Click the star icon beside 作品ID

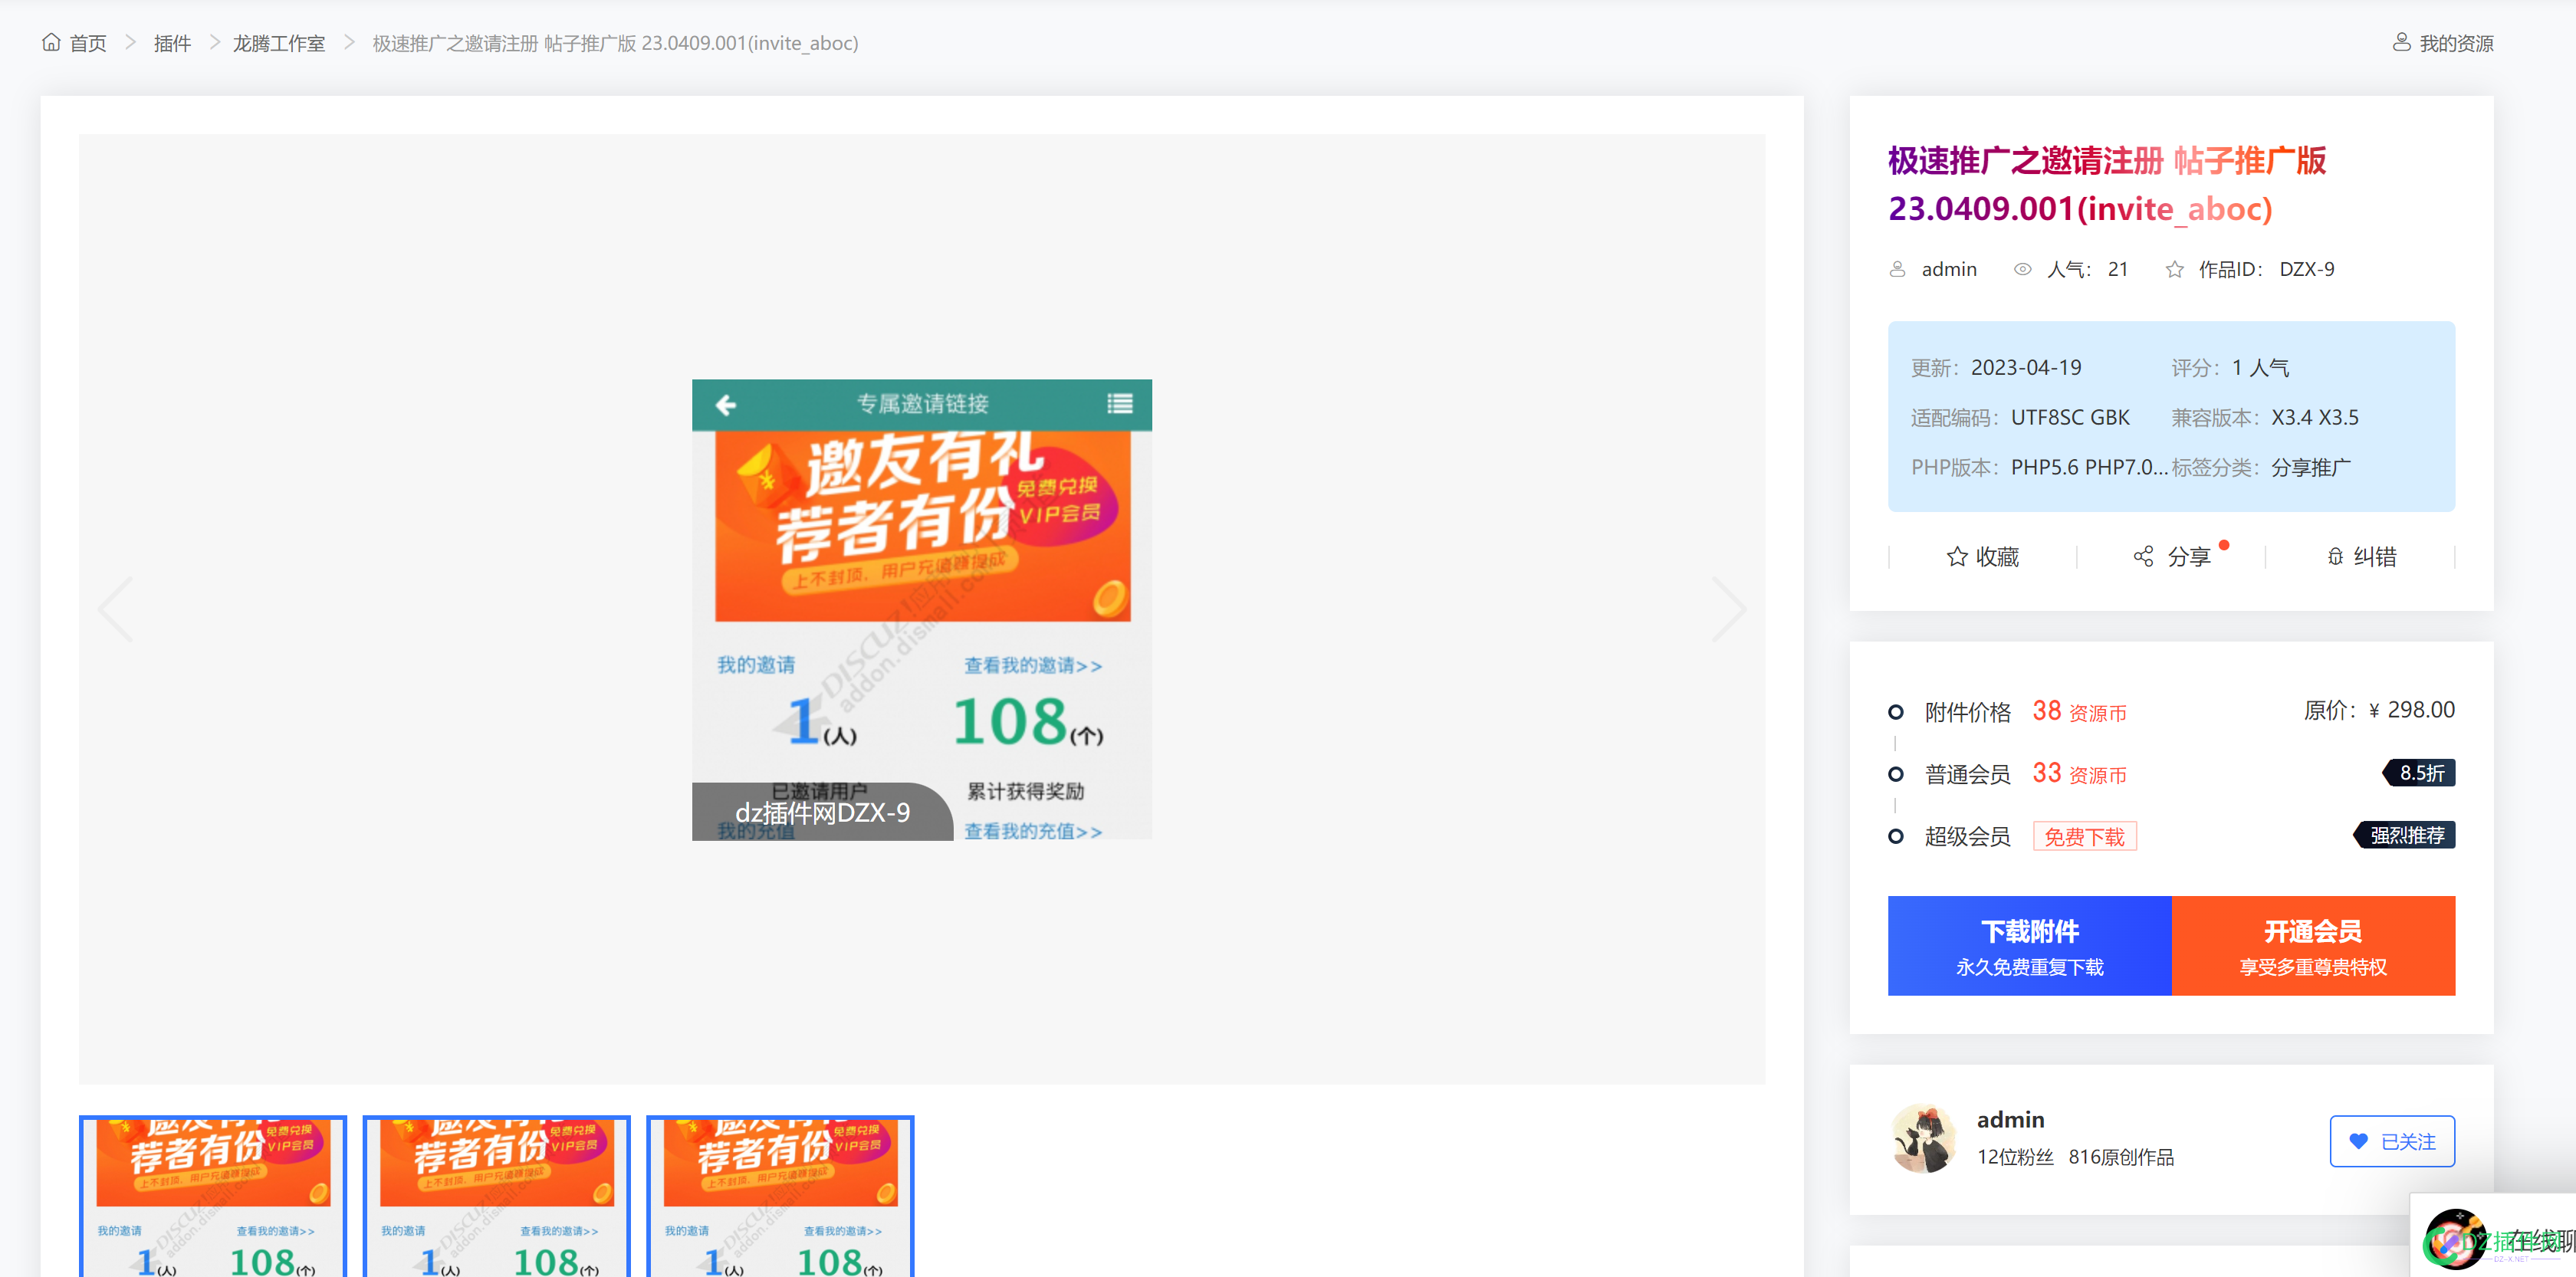pos(2174,269)
